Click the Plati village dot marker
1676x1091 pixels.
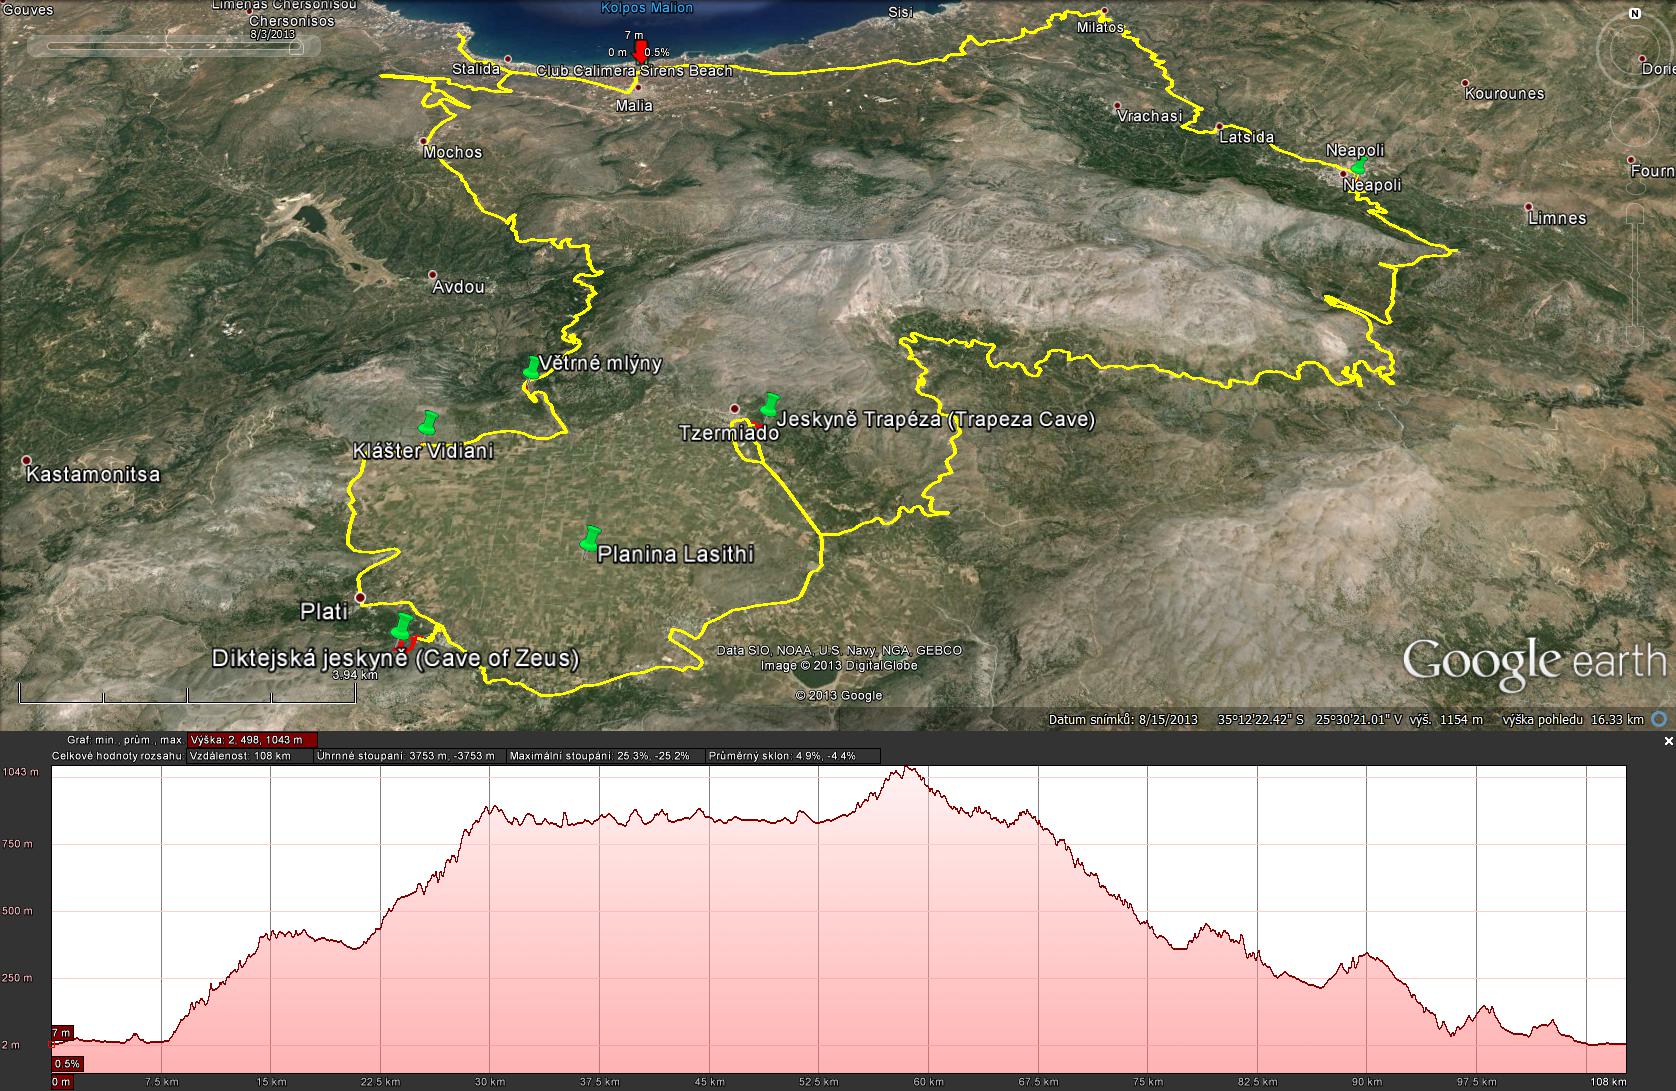pos(360,598)
